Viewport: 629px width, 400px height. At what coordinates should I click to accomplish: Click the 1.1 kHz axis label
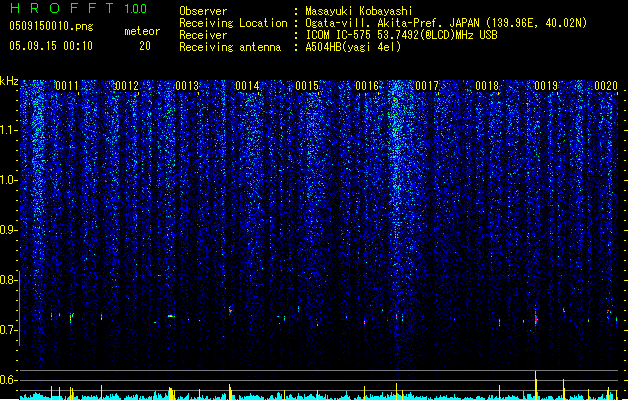9,130
